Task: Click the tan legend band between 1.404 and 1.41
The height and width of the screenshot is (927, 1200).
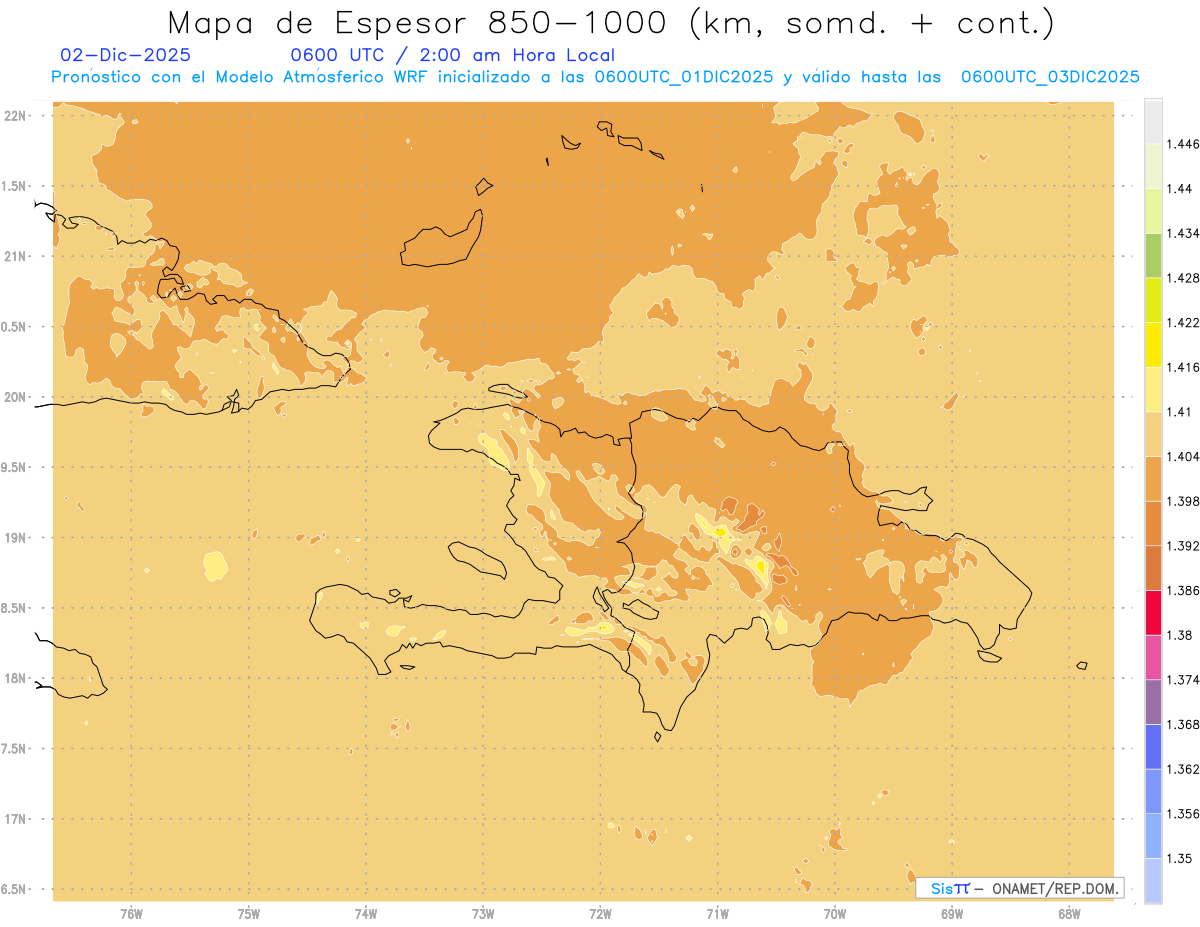Action: click(1153, 434)
